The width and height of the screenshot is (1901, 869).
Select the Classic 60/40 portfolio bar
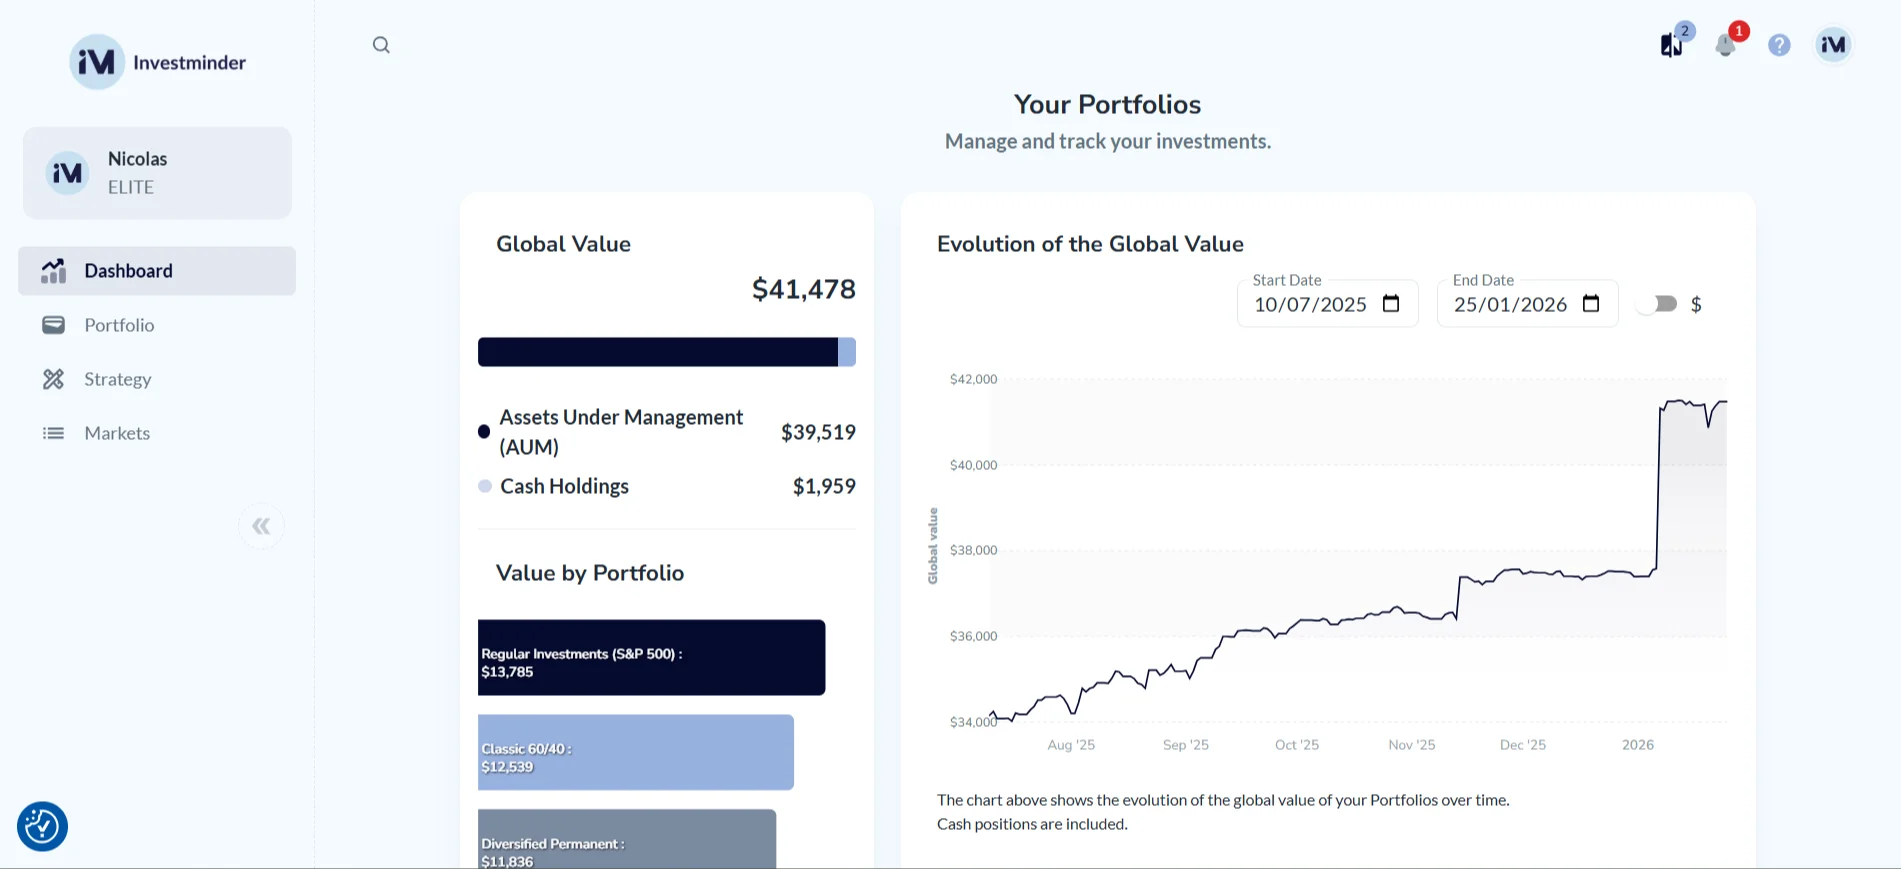coord(635,752)
